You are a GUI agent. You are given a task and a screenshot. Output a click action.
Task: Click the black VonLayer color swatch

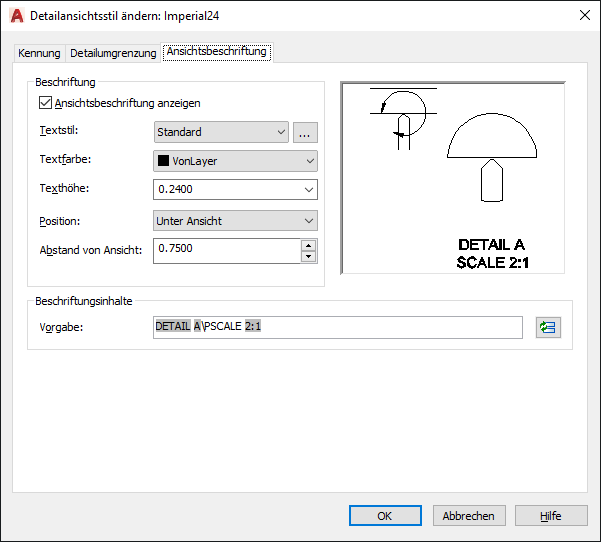point(164,161)
